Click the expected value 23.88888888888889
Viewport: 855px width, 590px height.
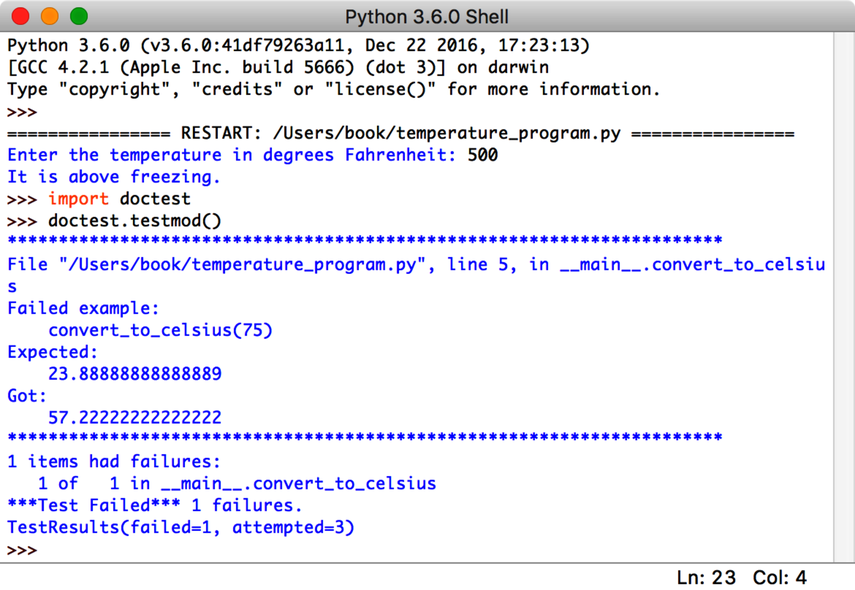coord(135,374)
